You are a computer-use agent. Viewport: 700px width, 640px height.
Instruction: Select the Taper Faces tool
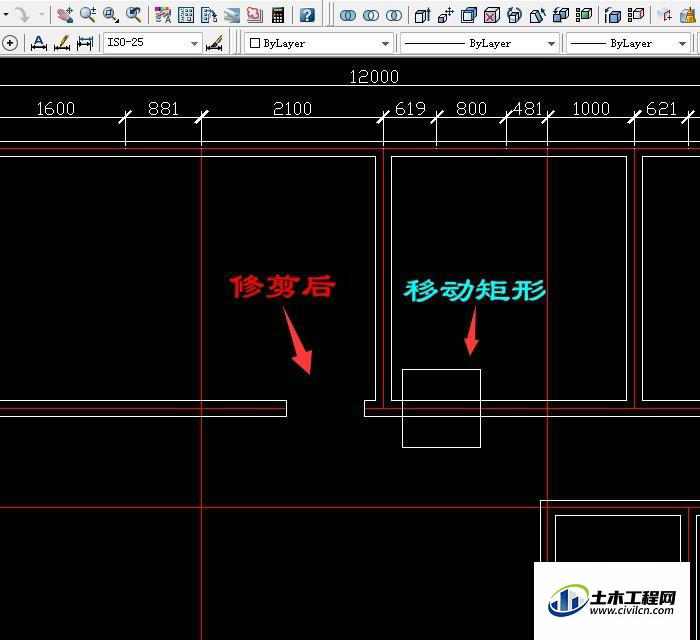click(x=538, y=15)
